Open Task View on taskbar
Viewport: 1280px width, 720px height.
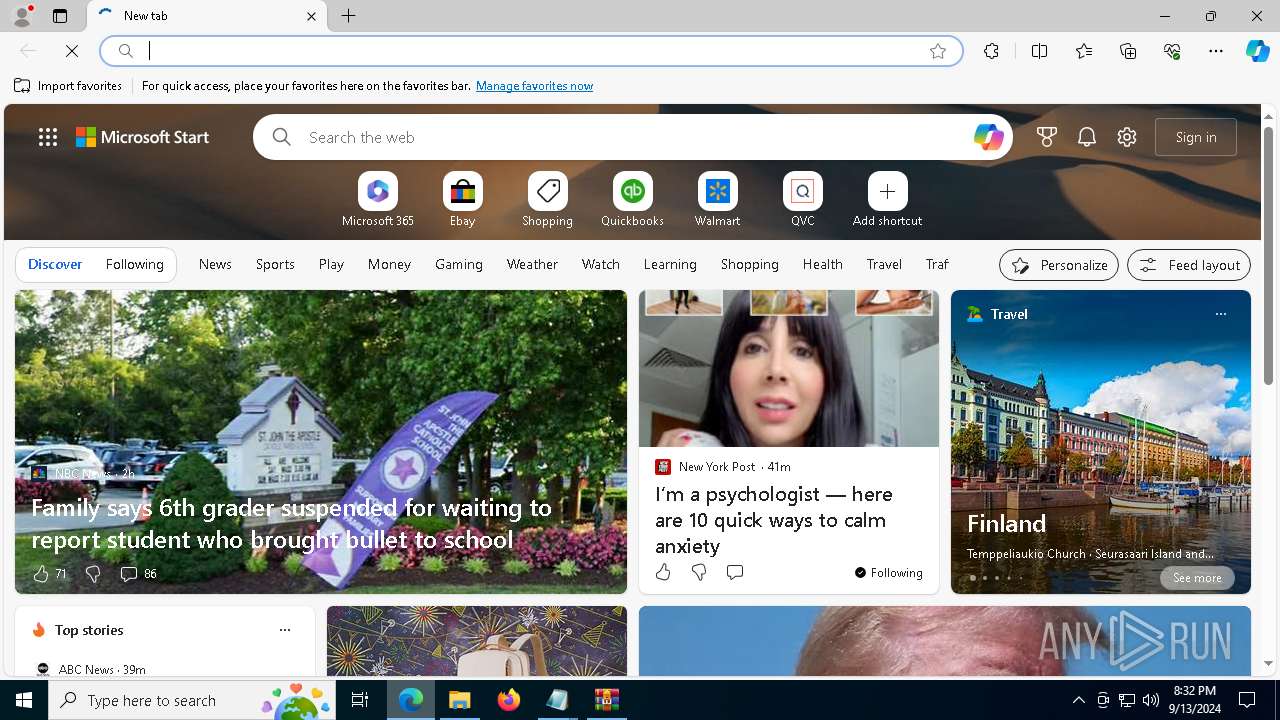coord(360,700)
